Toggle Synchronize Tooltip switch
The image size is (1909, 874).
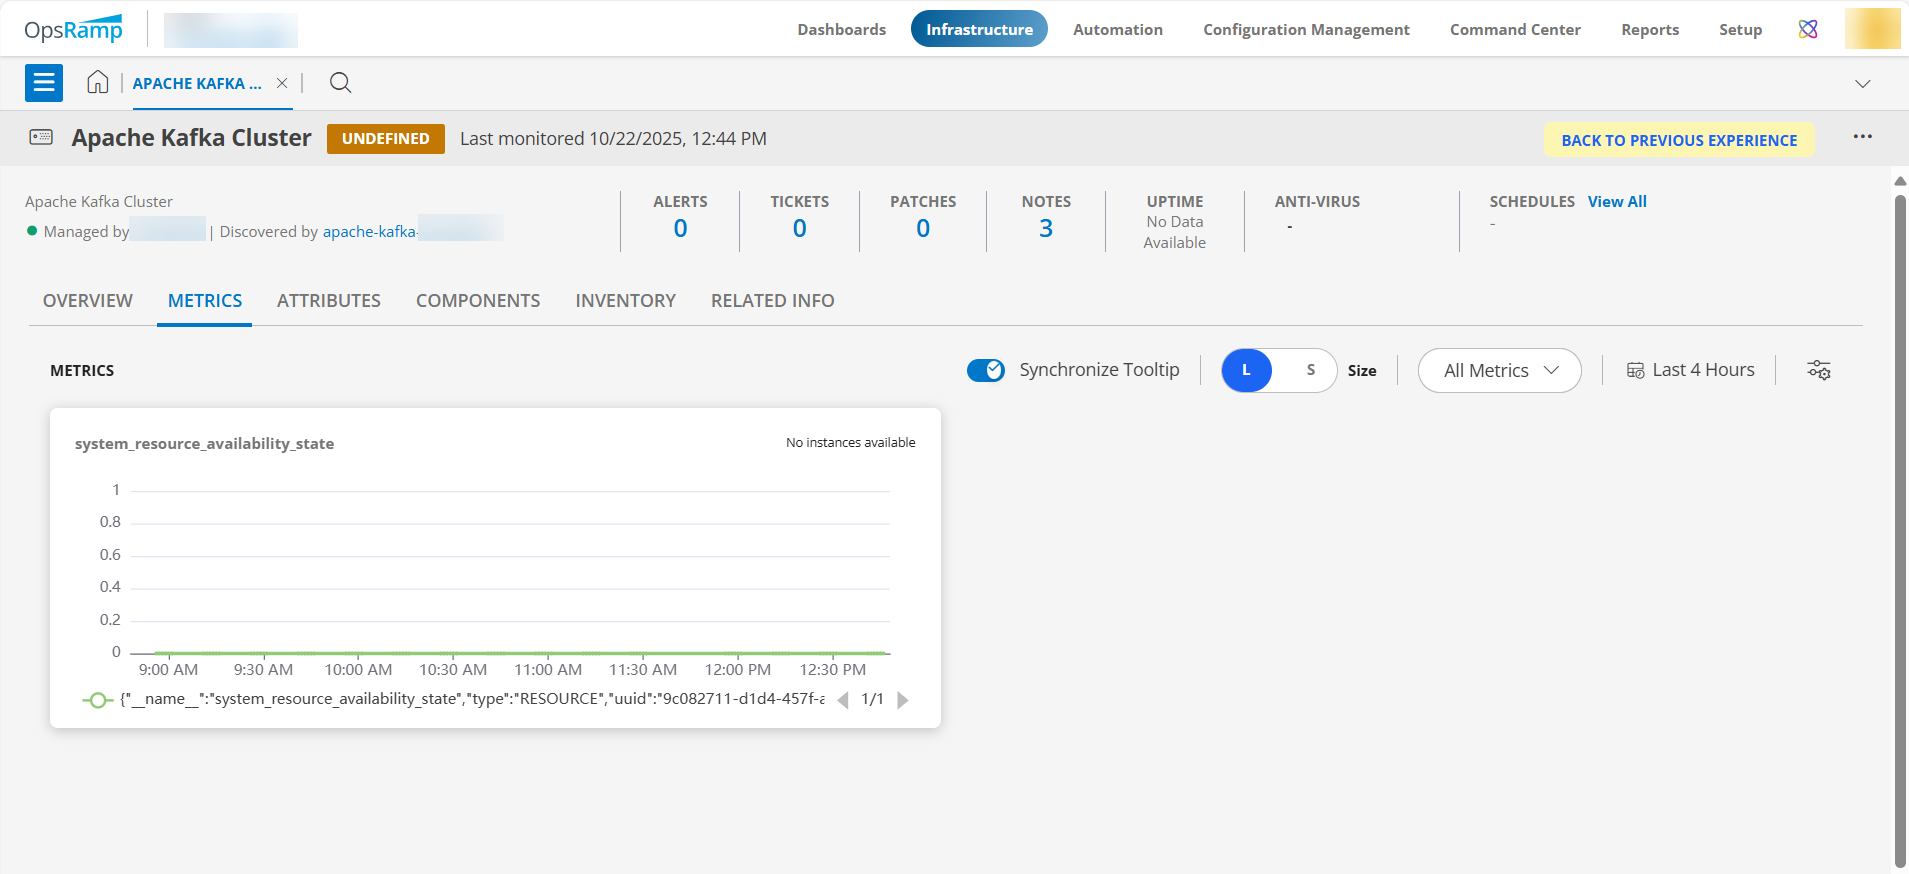point(986,371)
